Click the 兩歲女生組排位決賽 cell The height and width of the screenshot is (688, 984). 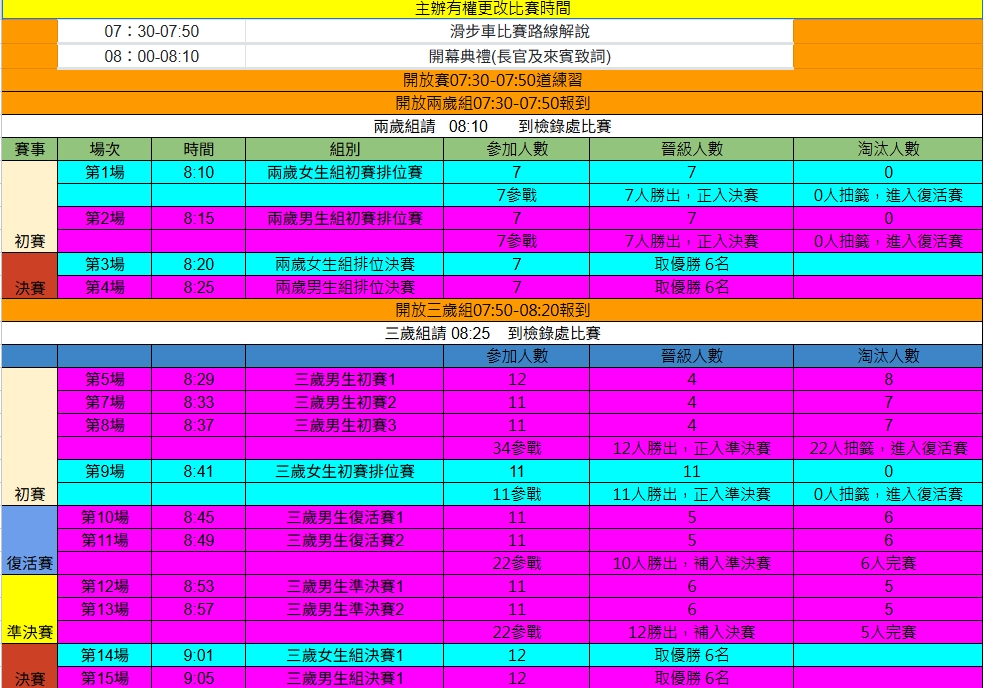[x=345, y=264]
